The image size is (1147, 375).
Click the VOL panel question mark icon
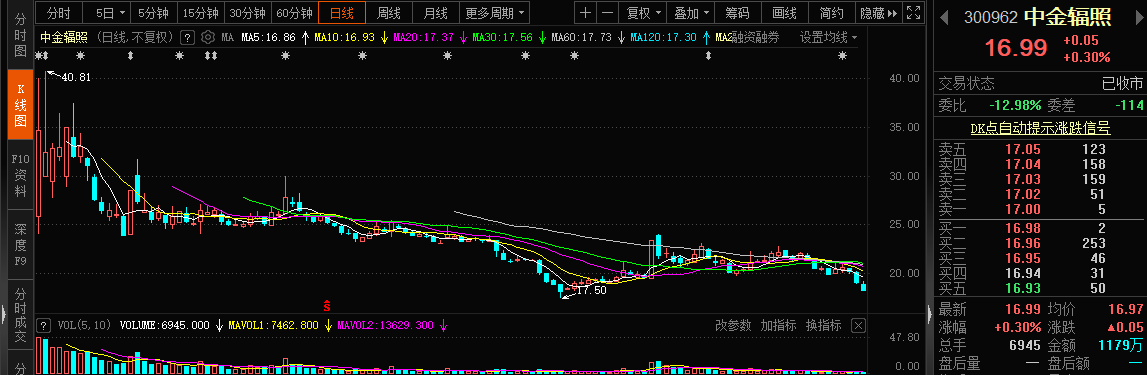click(x=44, y=325)
